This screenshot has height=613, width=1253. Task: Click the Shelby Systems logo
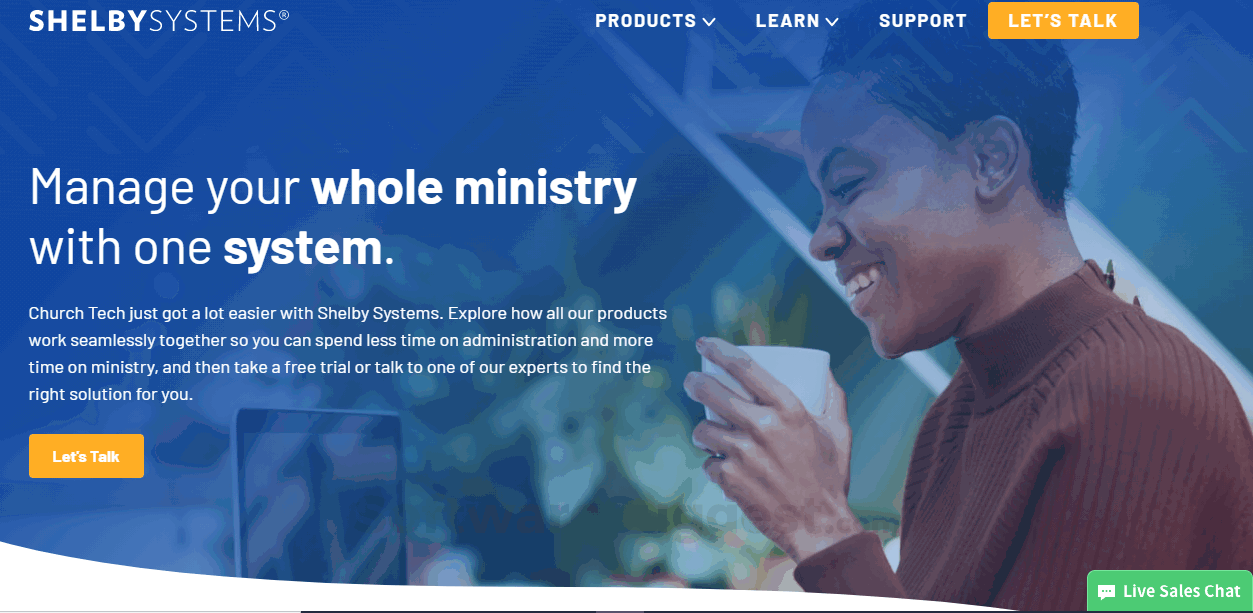coord(159,21)
